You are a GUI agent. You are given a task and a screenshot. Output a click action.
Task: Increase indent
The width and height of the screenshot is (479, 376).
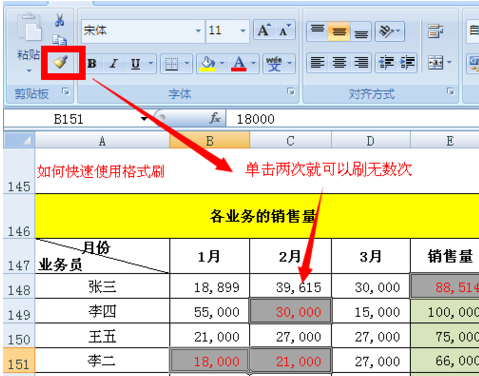407,63
